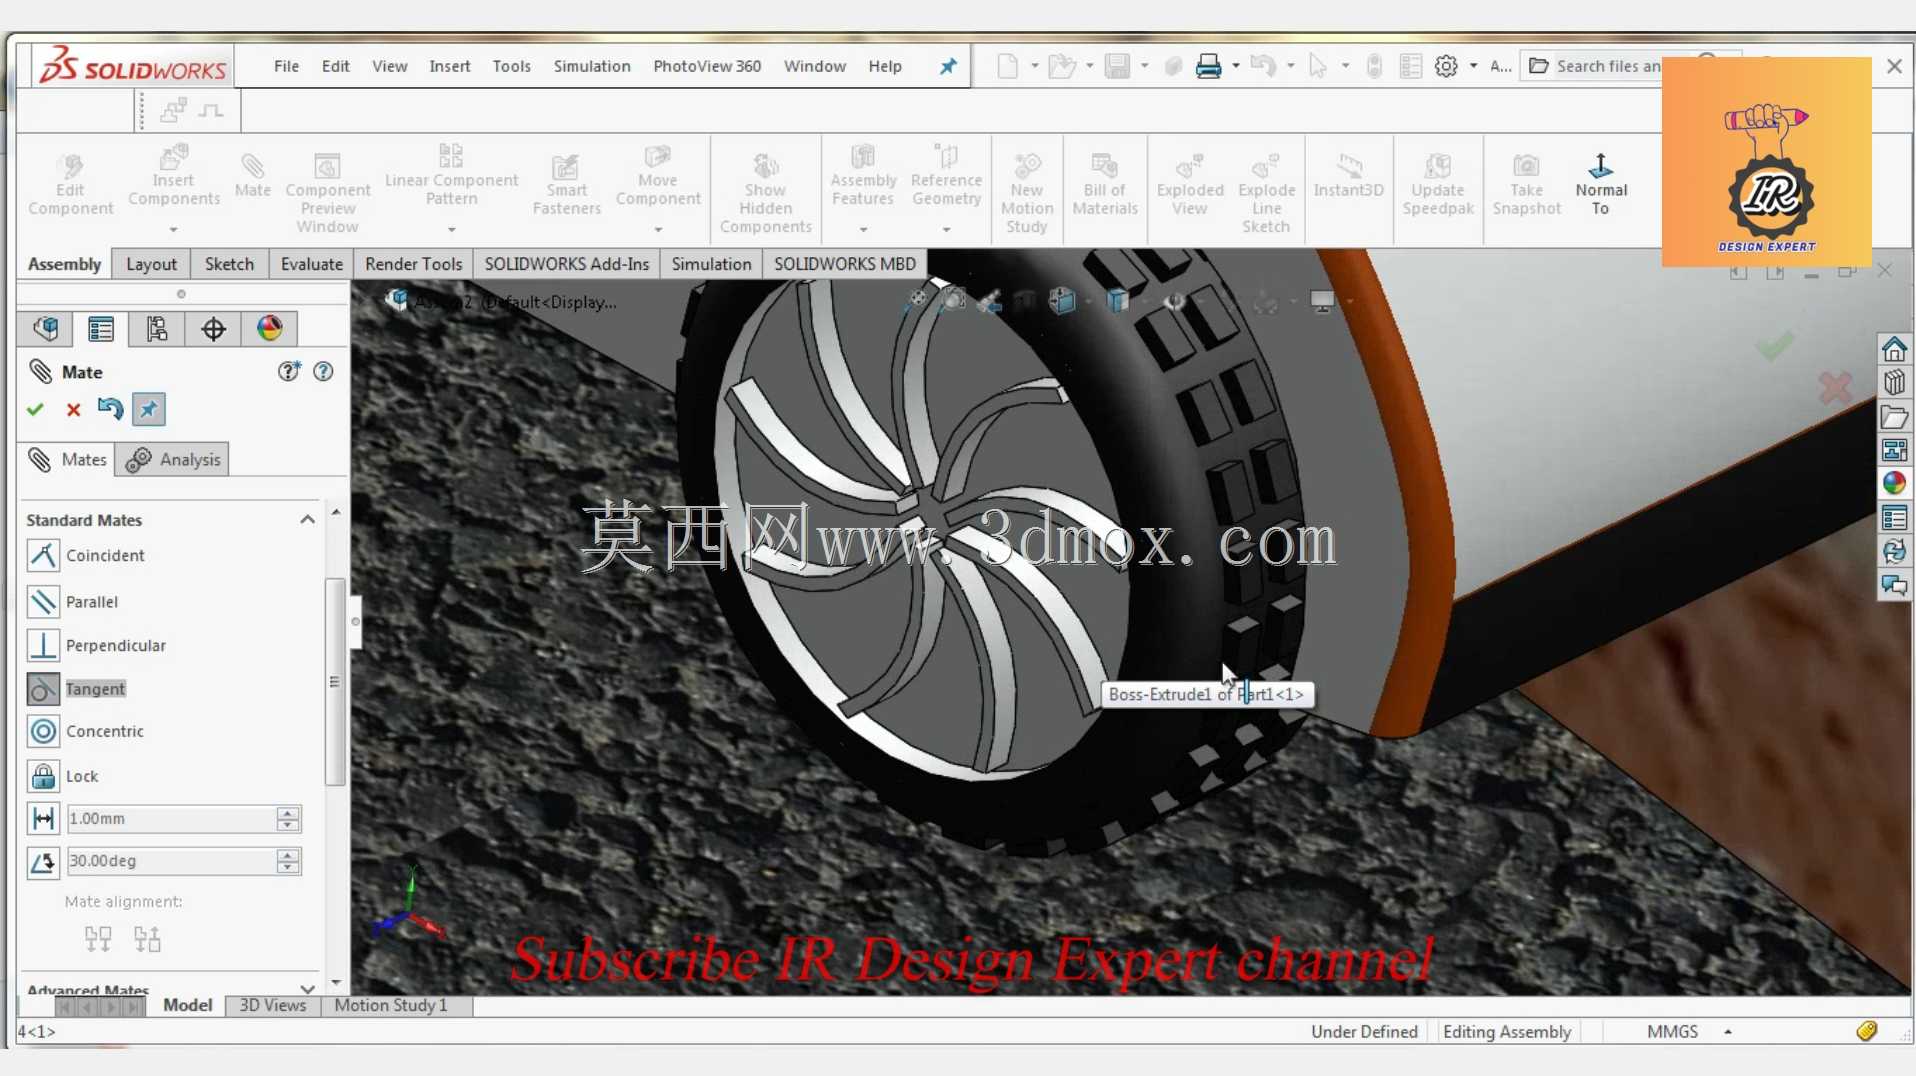Open the FeatureManager design tree tab
Viewport: 1916px width, 1076px height.
[45, 329]
